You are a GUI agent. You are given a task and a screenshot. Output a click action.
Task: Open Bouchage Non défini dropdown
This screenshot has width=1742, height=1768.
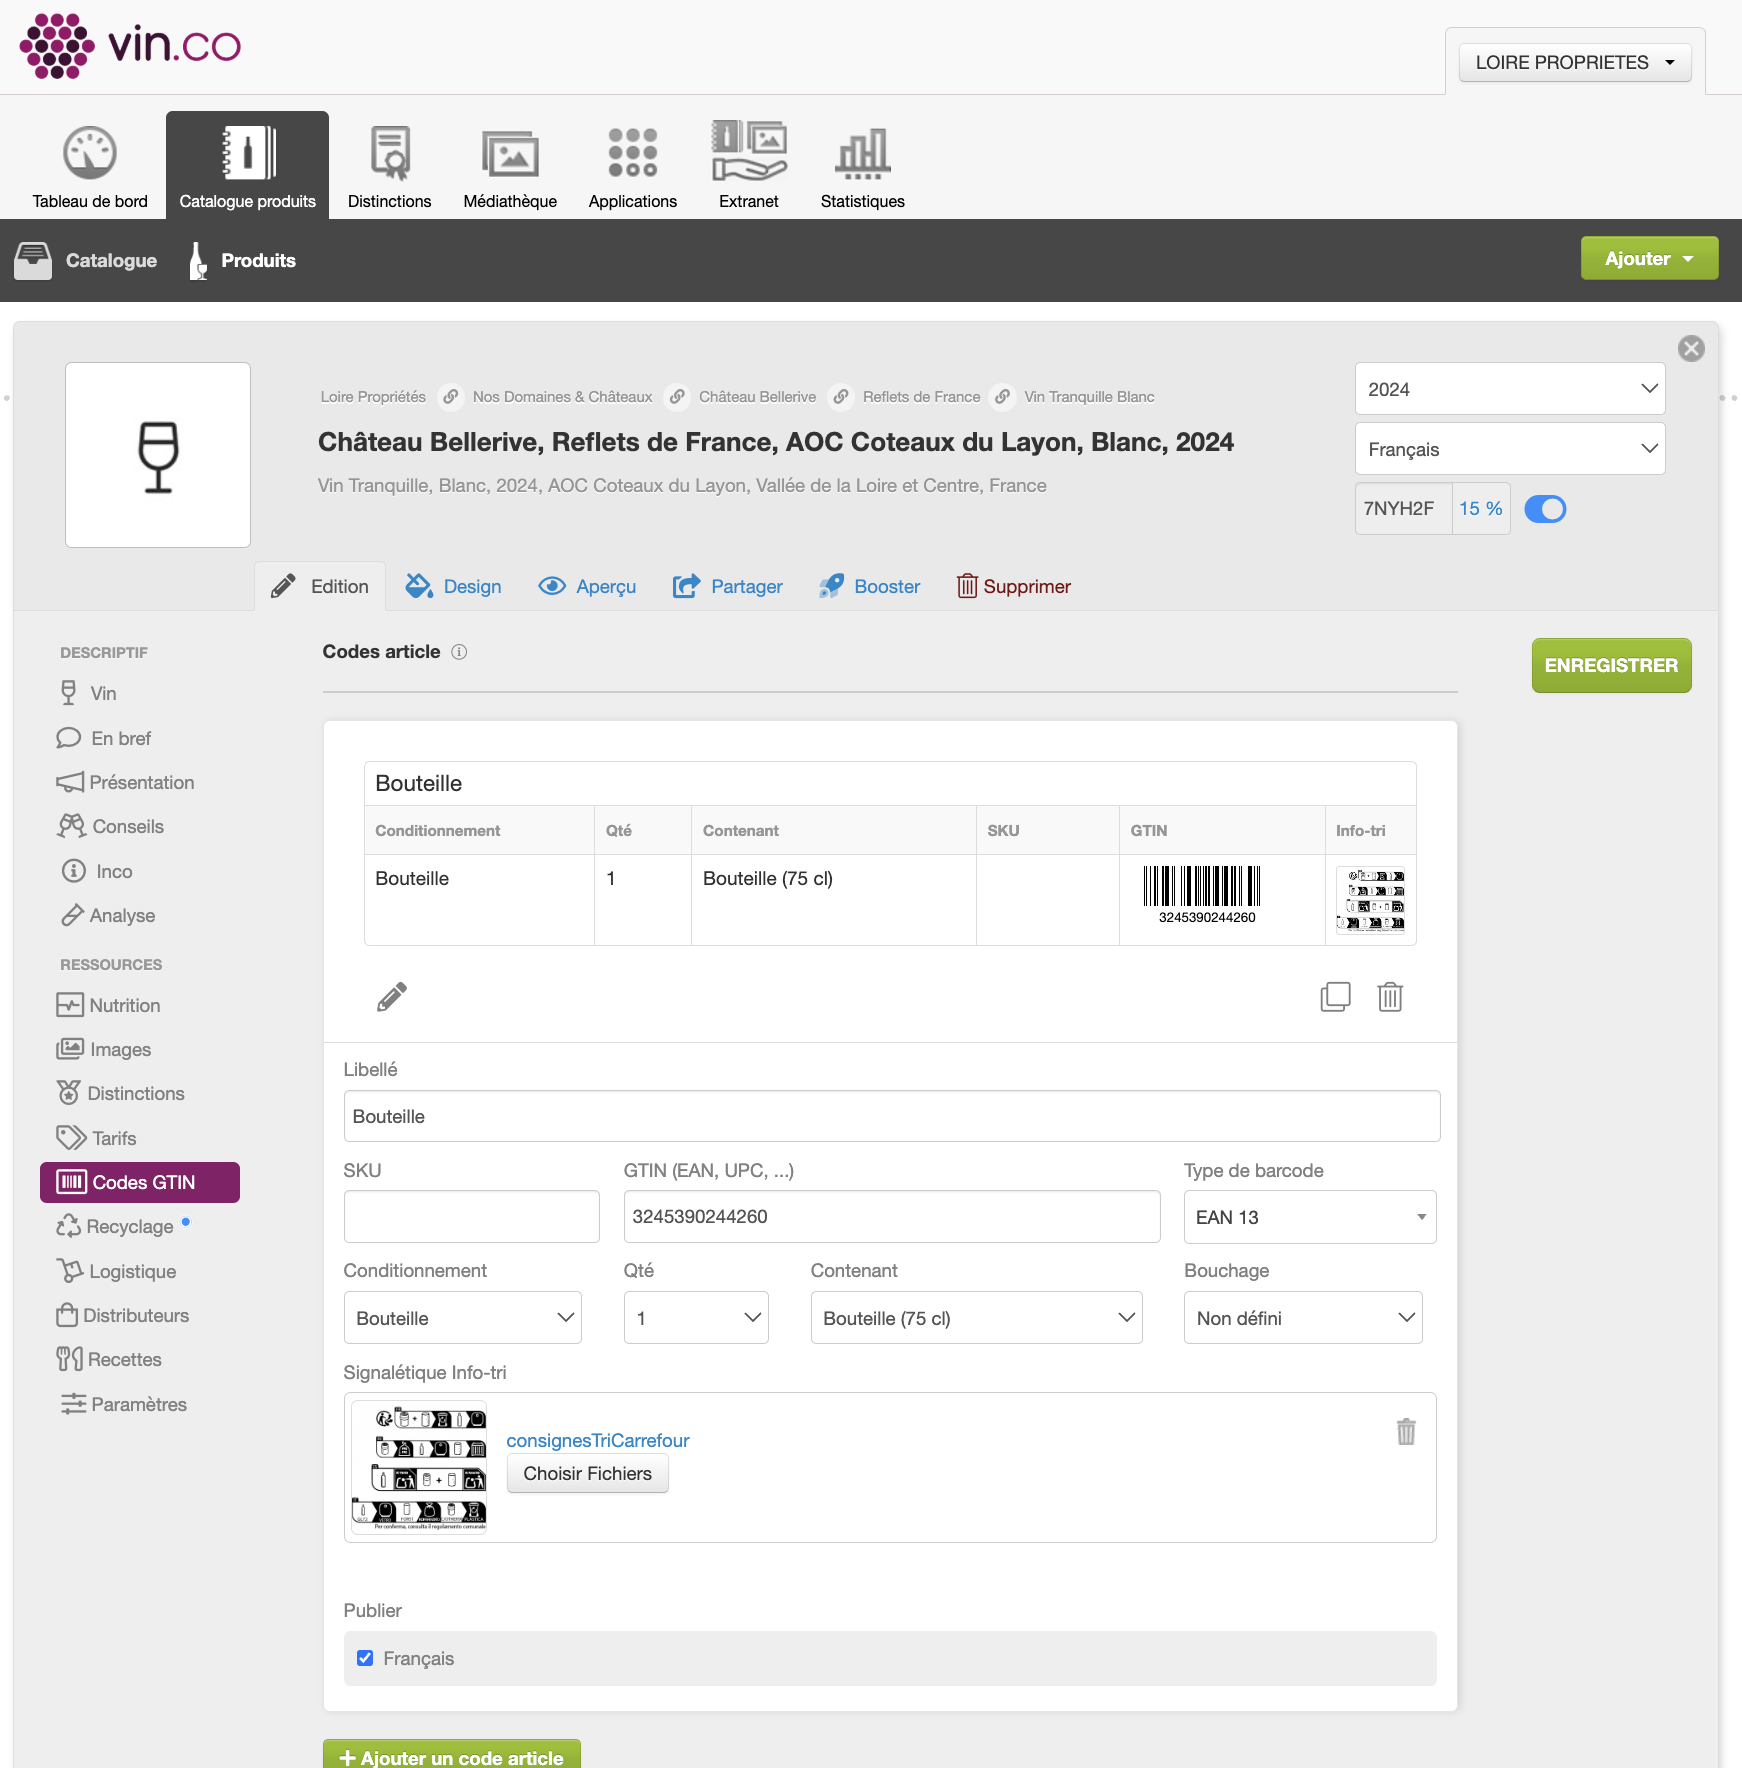[1303, 1318]
